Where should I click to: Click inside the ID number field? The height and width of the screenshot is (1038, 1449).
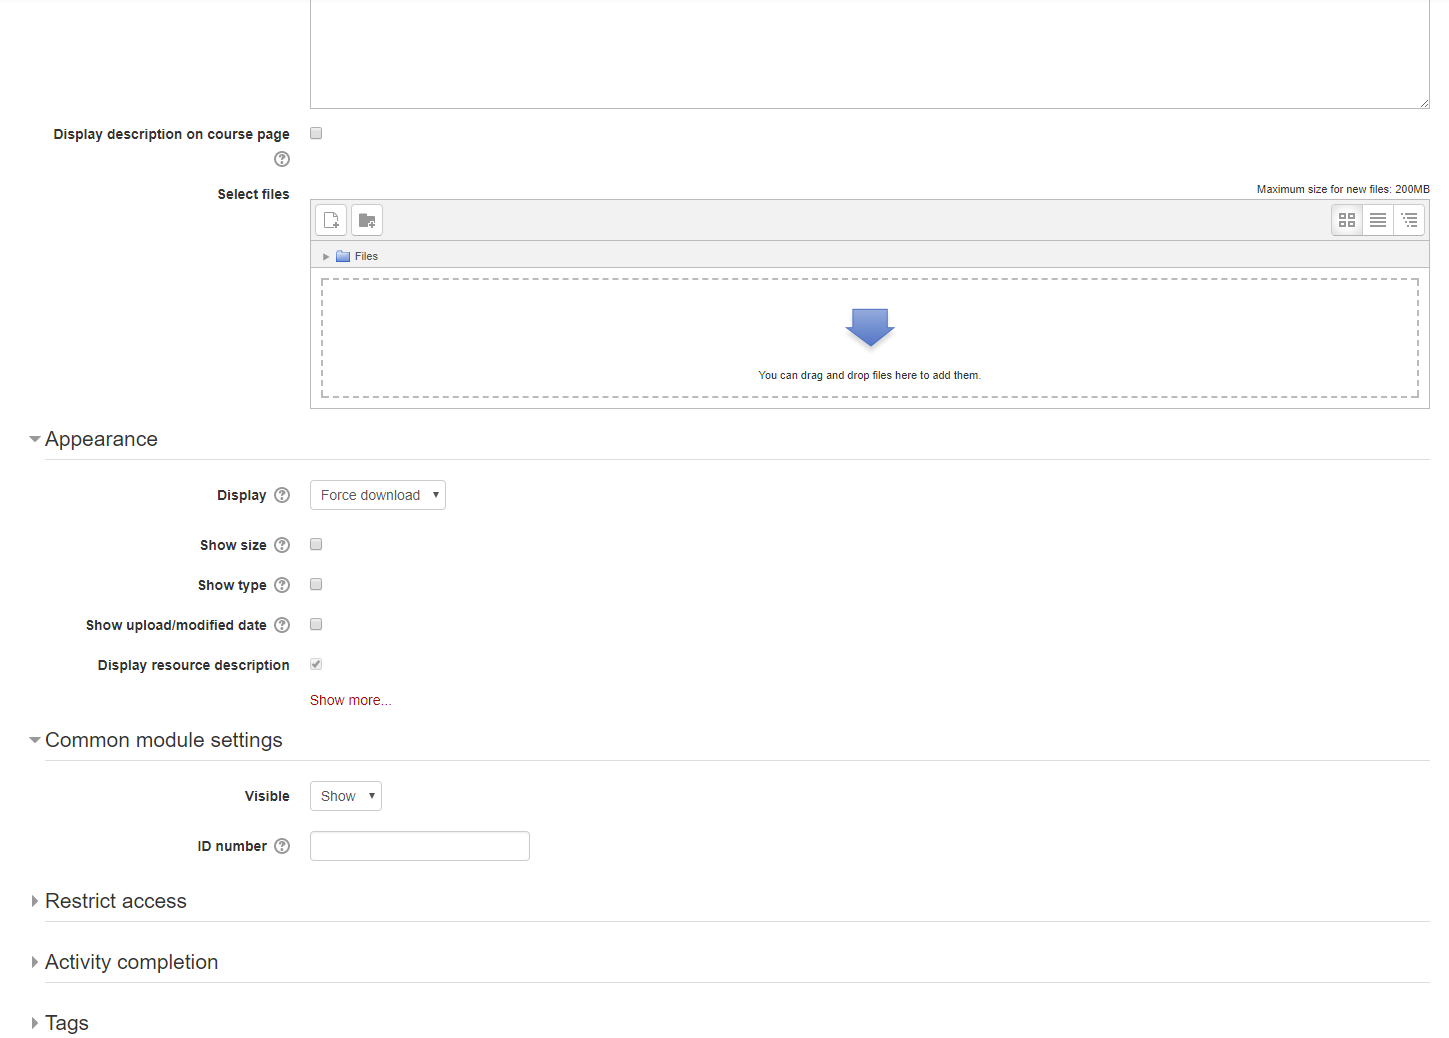point(420,846)
